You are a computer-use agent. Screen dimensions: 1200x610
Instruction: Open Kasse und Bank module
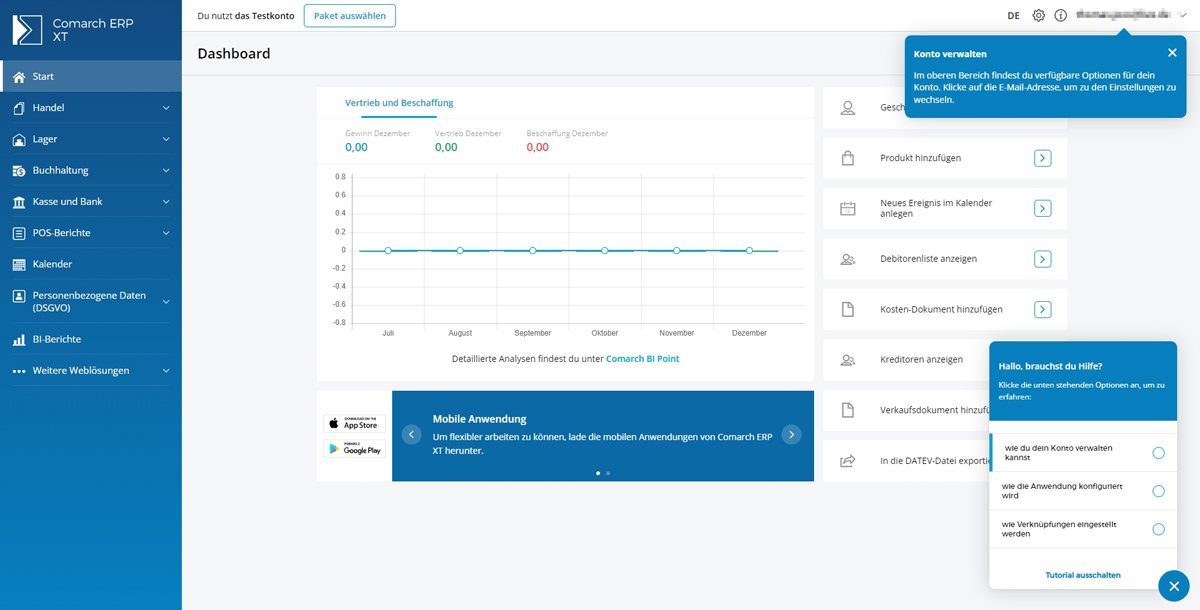(x=68, y=201)
